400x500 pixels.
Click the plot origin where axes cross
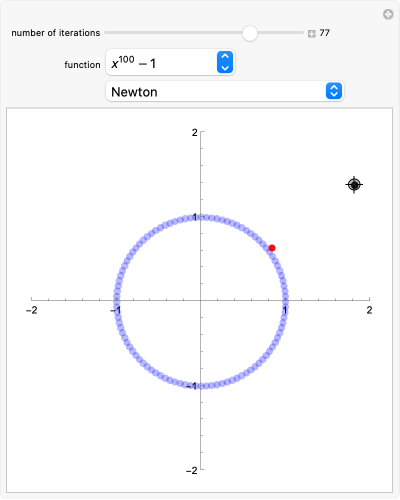click(201, 300)
